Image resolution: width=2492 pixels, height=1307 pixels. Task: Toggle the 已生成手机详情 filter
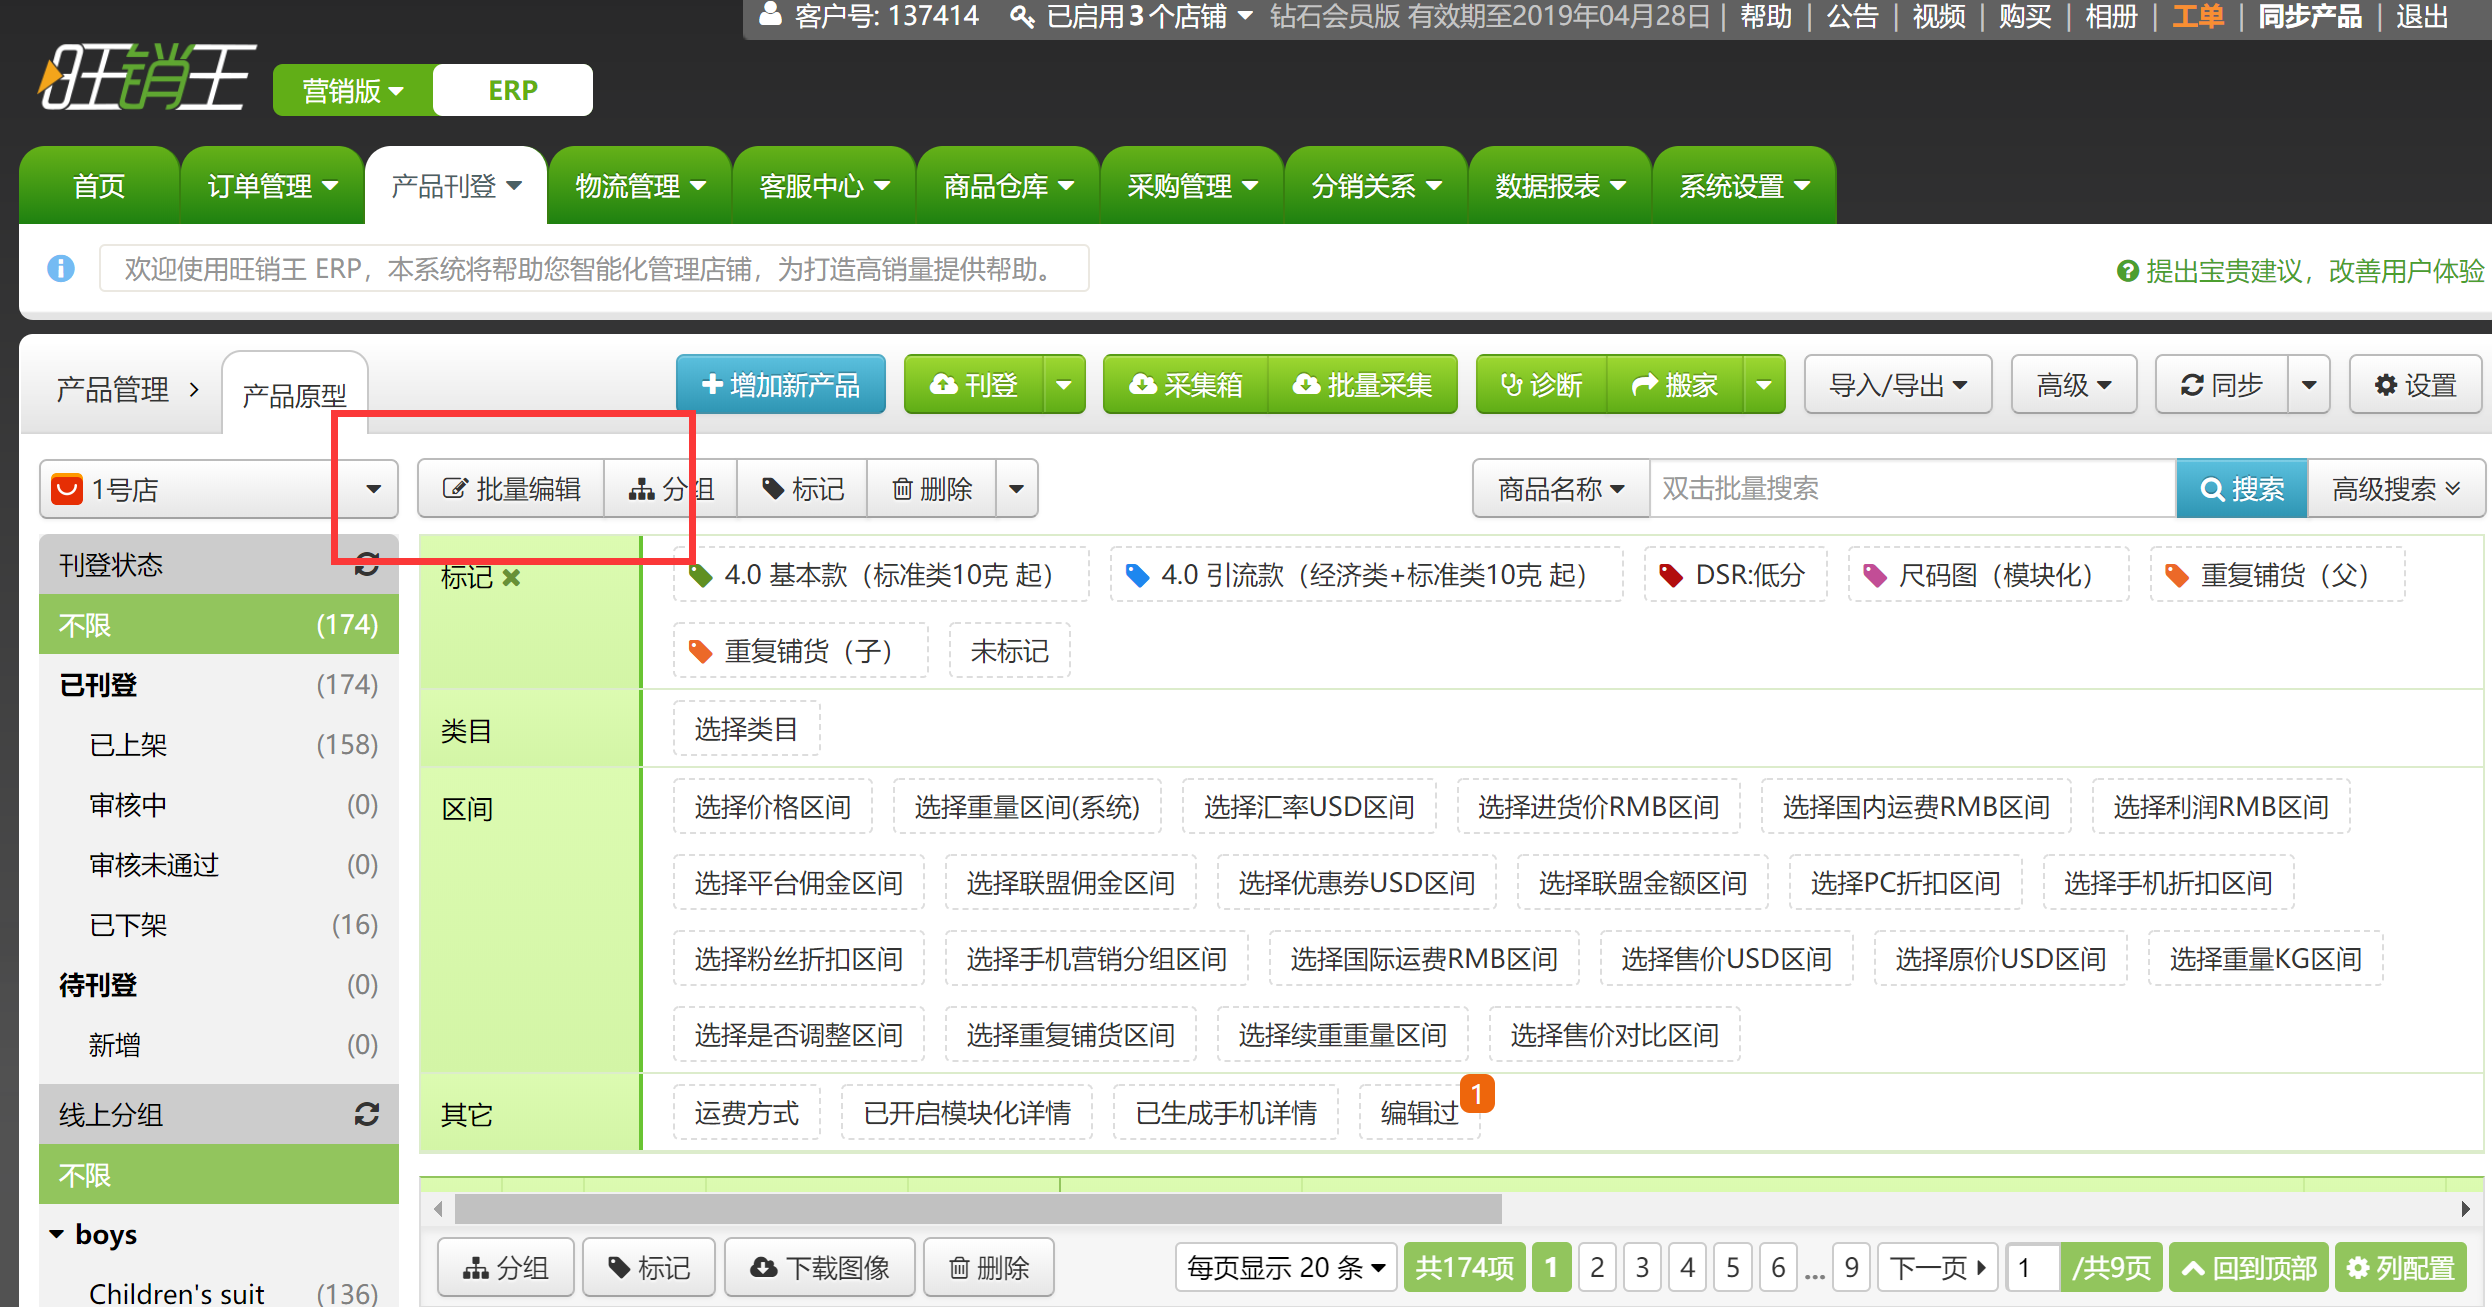pos(1226,1112)
